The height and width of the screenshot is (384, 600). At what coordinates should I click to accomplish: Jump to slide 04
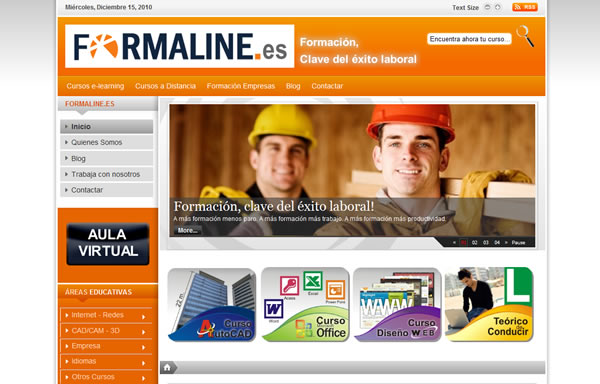pyautogui.click(x=497, y=242)
